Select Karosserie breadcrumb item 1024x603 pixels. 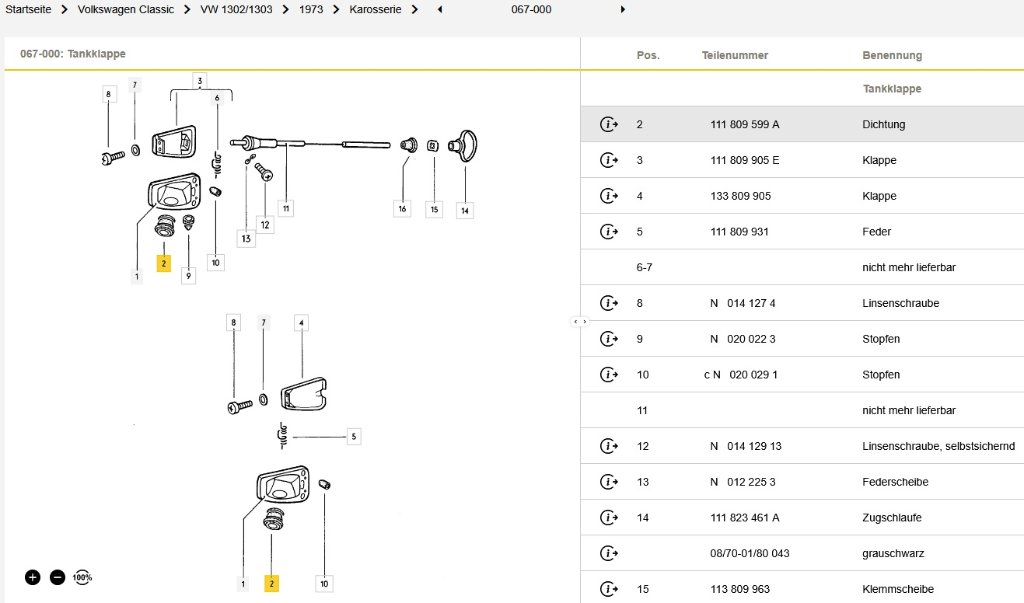click(377, 9)
